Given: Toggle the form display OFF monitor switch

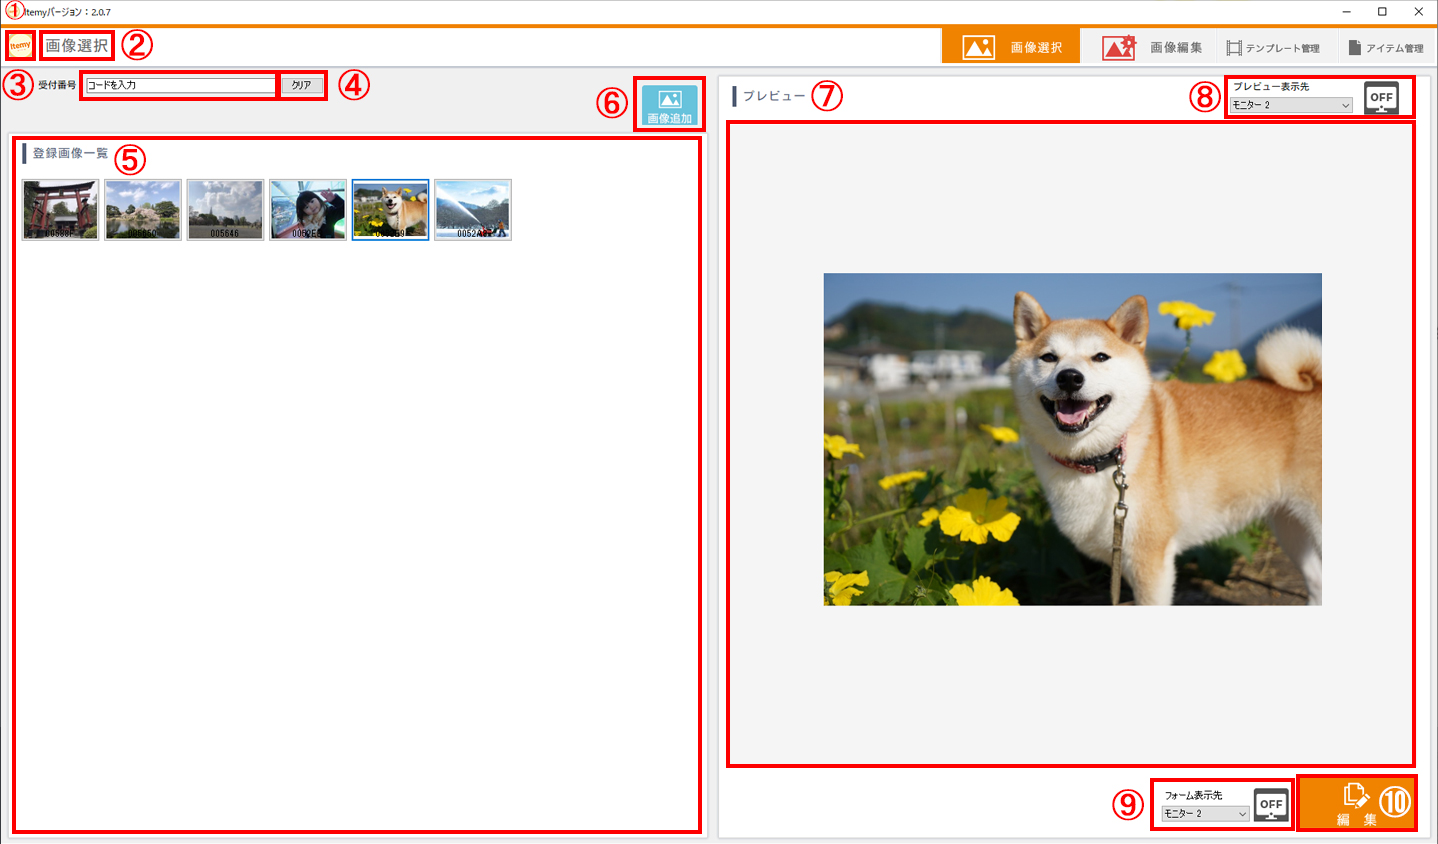Looking at the screenshot, I should (1270, 805).
